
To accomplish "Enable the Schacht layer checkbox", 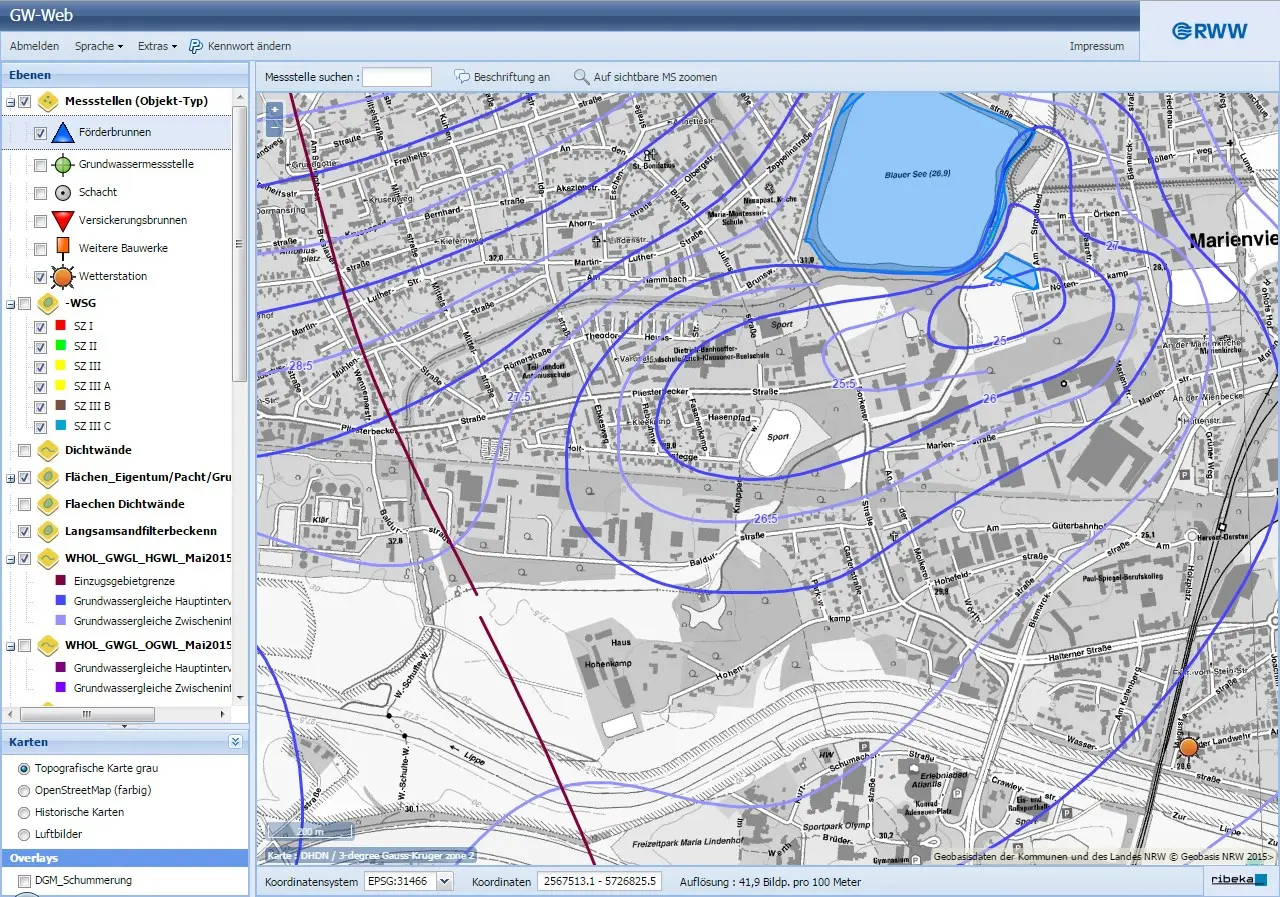I will pyautogui.click(x=40, y=193).
